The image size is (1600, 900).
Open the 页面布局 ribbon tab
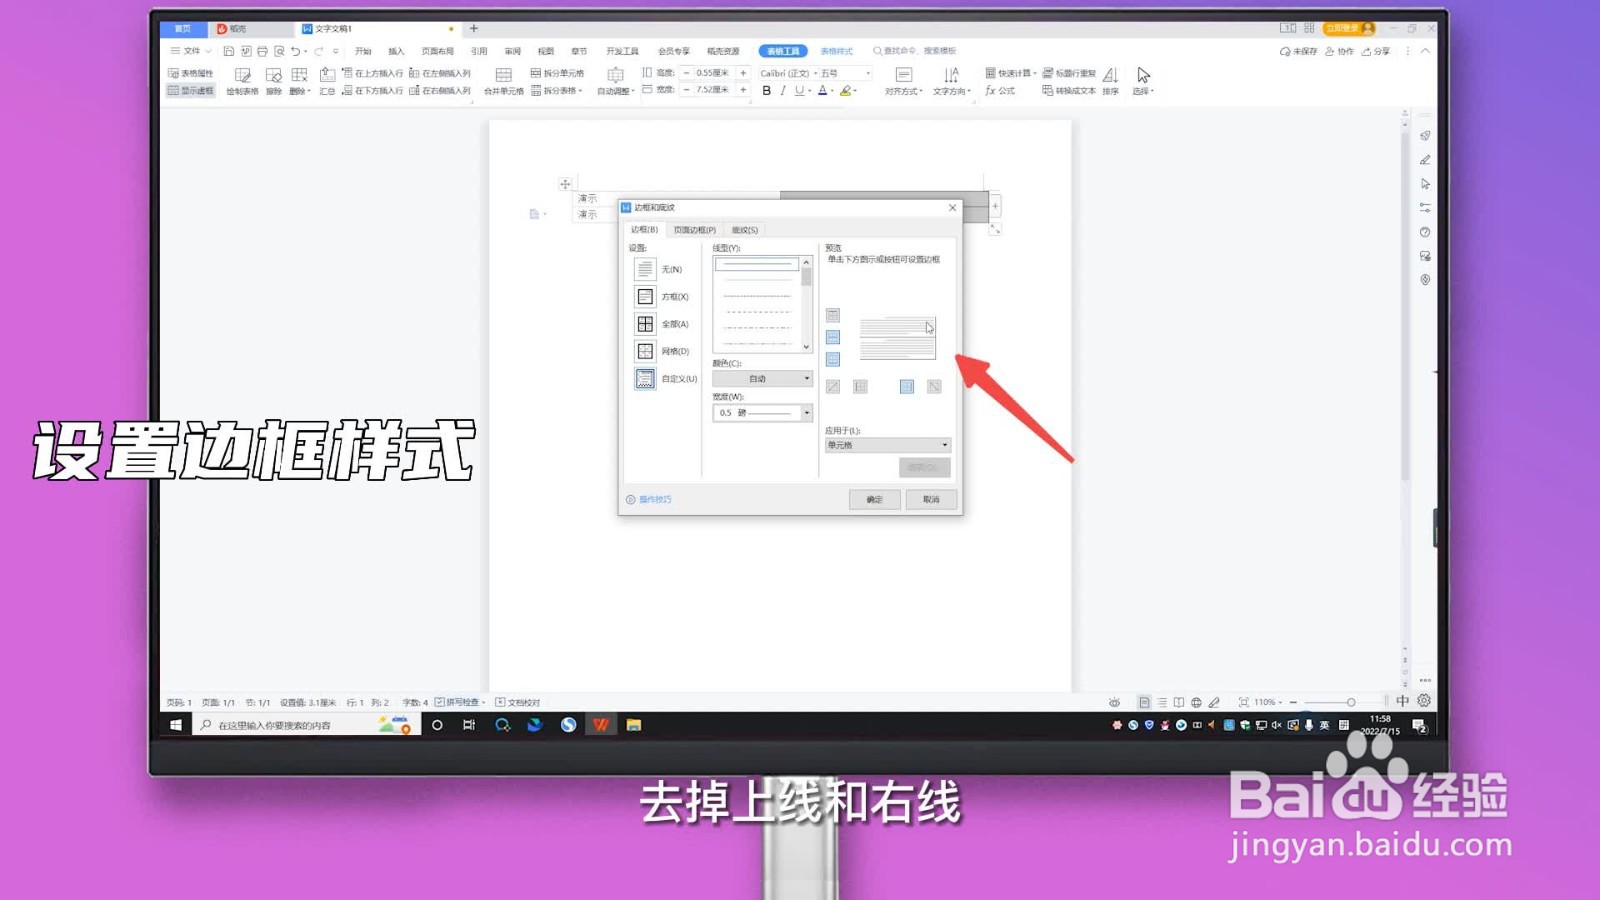tap(437, 51)
